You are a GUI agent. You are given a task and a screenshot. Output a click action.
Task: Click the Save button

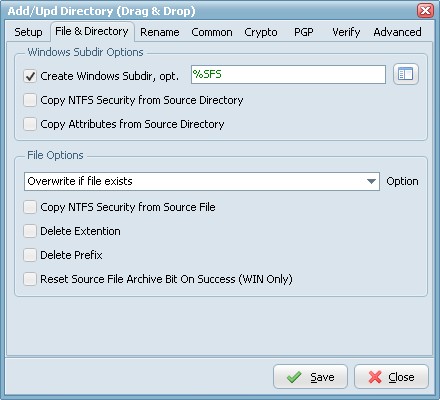(310, 377)
